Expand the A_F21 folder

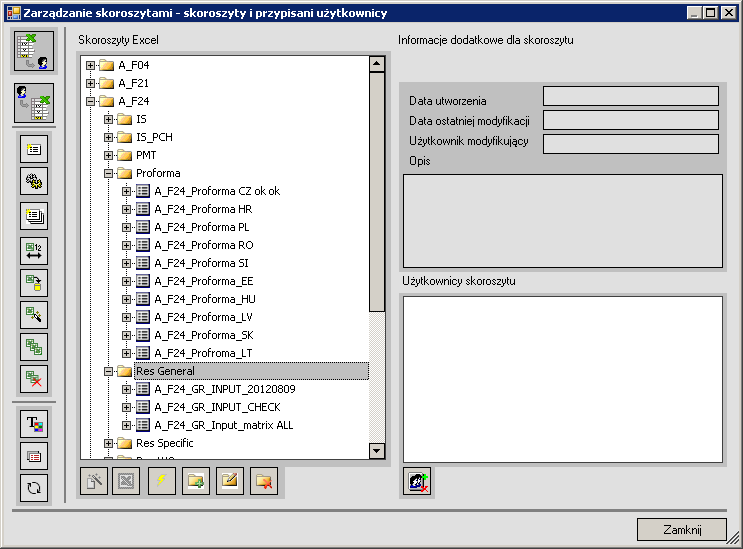(x=91, y=83)
